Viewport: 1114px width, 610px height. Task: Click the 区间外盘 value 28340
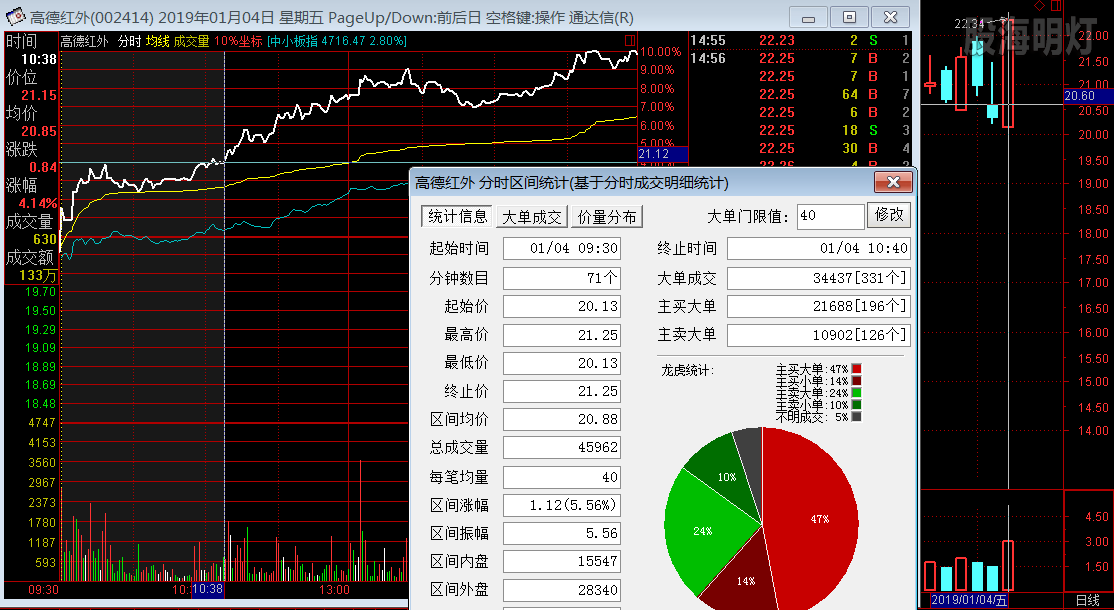click(x=562, y=590)
